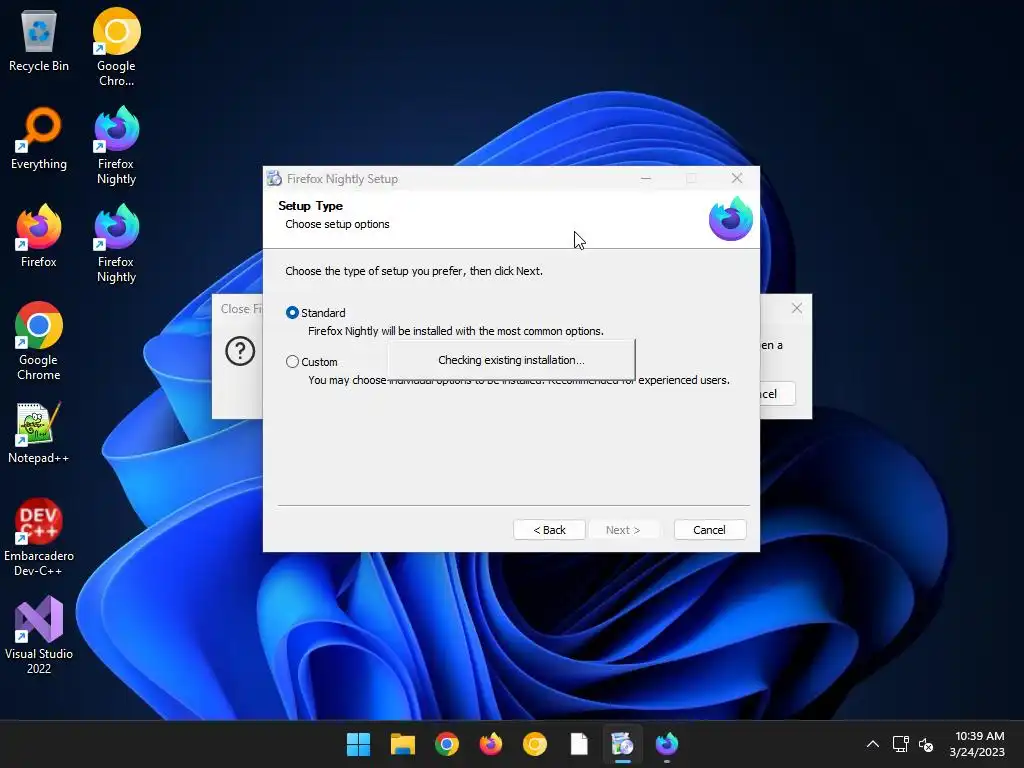Open the blank document taskbar icon
This screenshot has height=768, width=1024.
point(579,744)
